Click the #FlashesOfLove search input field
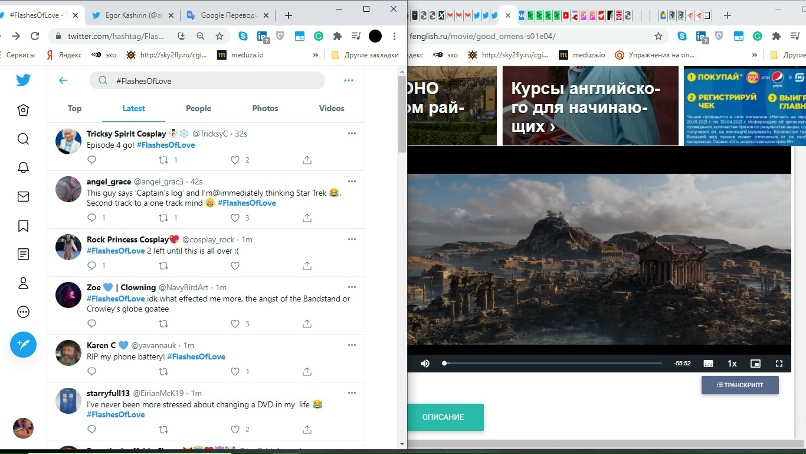Screen dimensions: 806x454 [210, 81]
